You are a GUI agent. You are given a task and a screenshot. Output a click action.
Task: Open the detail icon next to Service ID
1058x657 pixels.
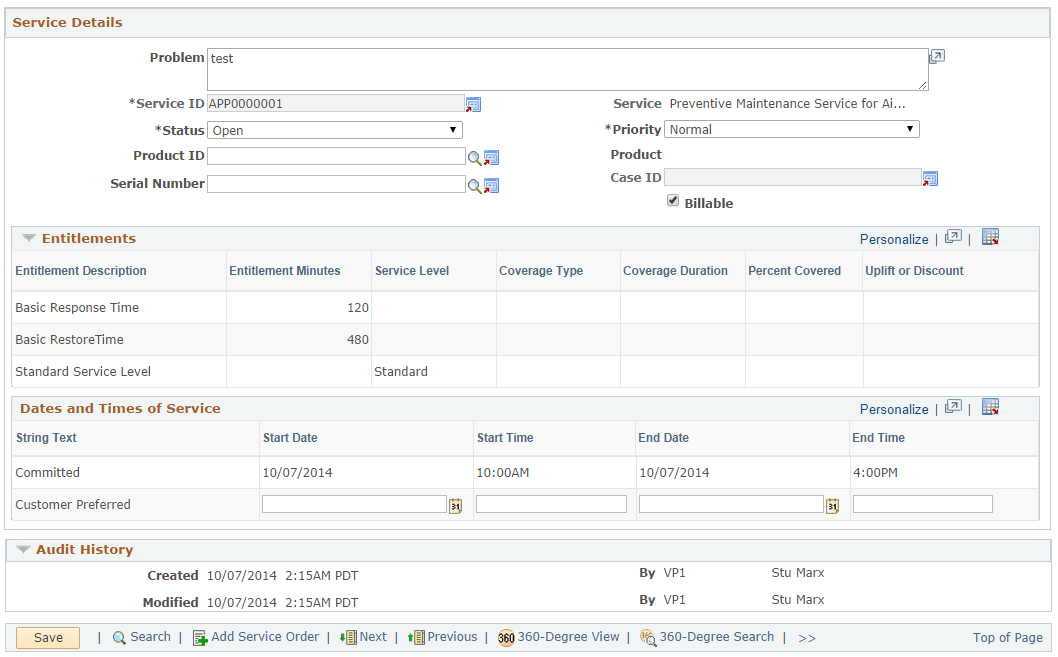(x=473, y=104)
